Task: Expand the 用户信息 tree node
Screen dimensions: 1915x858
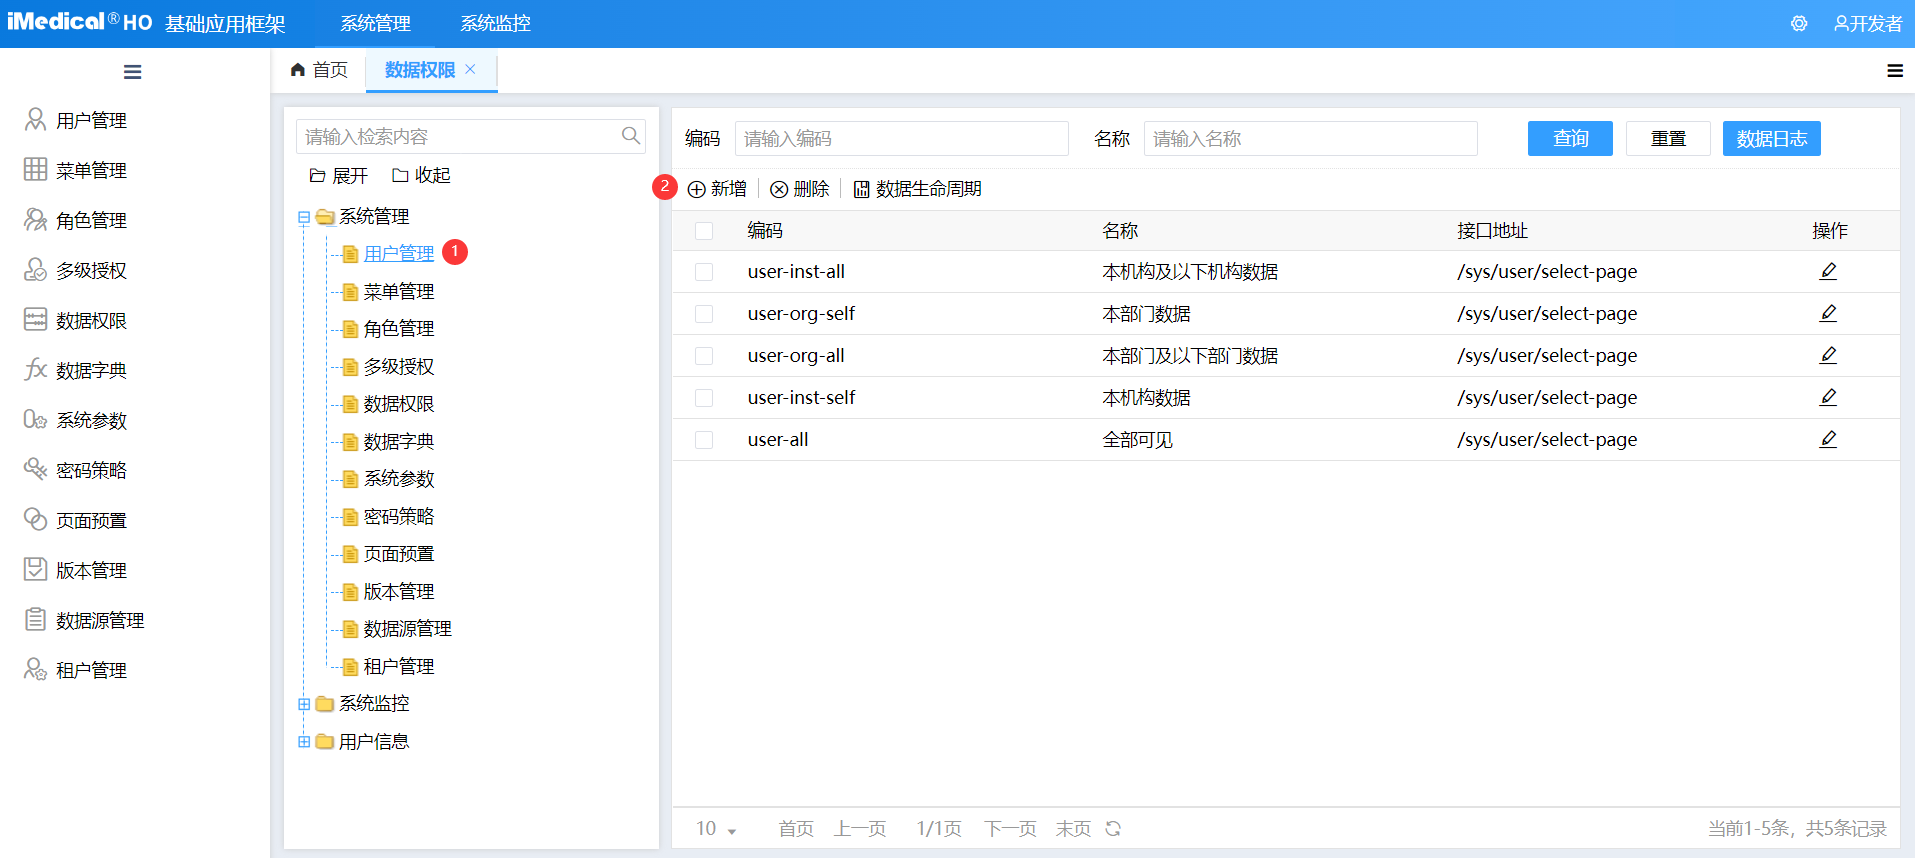Action: coord(304,742)
